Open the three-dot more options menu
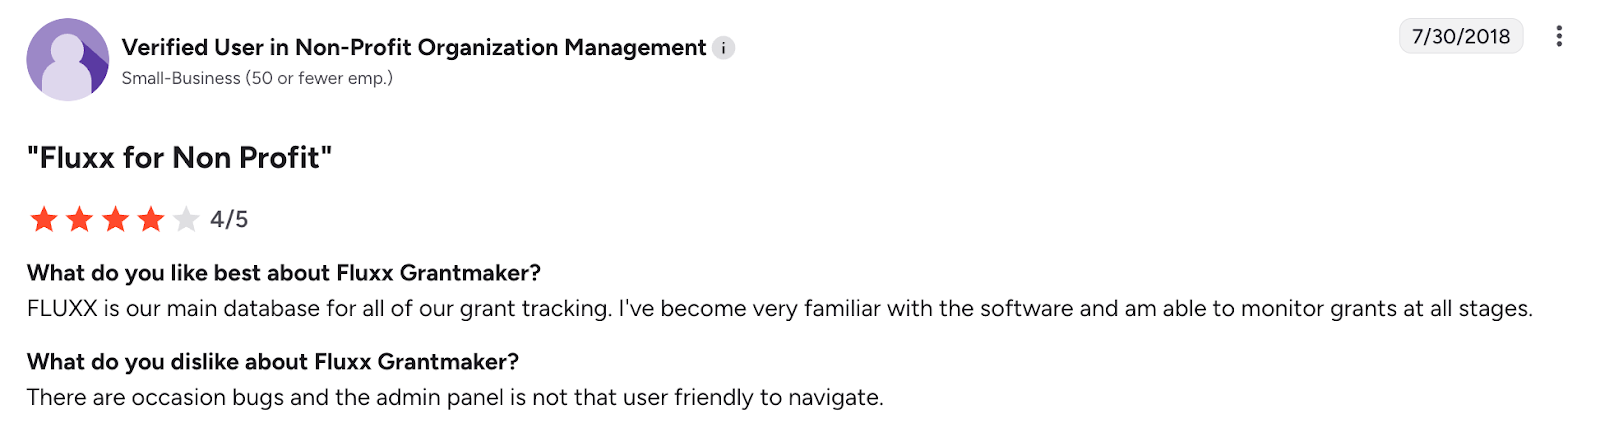The image size is (1600, 428). 1558,37
